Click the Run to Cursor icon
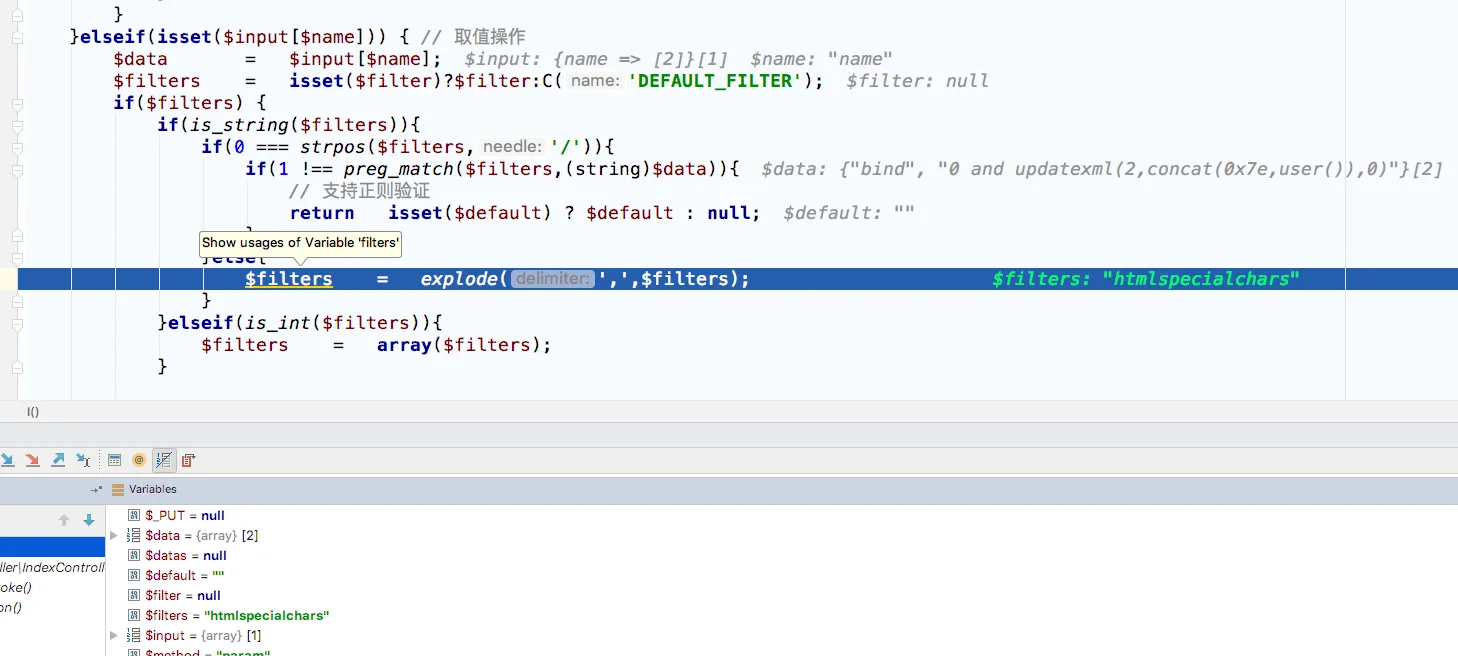 tap(84, 460)
